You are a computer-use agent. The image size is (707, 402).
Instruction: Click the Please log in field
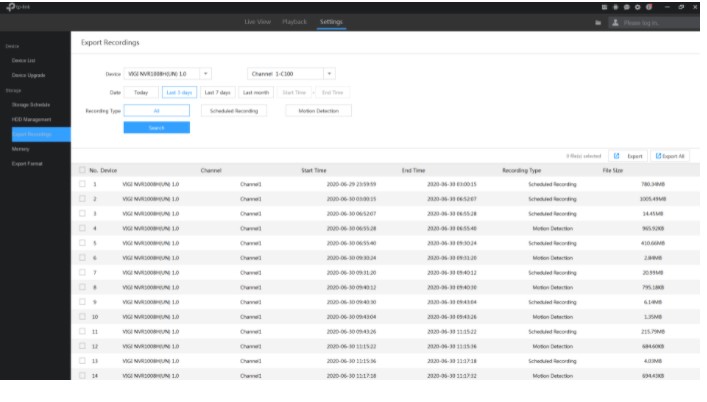point(653,23)
